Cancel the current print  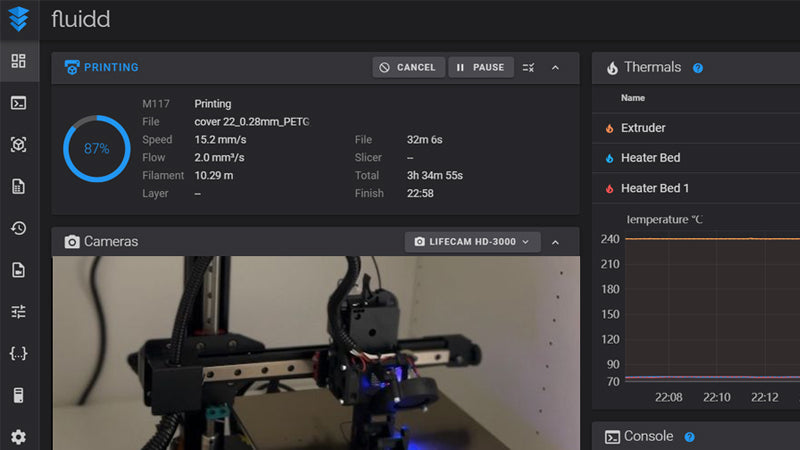(406, 67)
